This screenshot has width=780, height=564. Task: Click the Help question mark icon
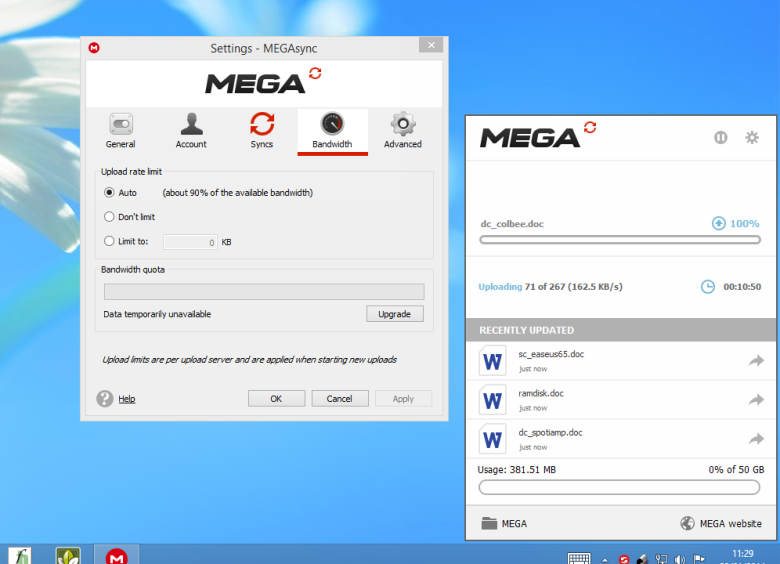[x=105, y=399]
